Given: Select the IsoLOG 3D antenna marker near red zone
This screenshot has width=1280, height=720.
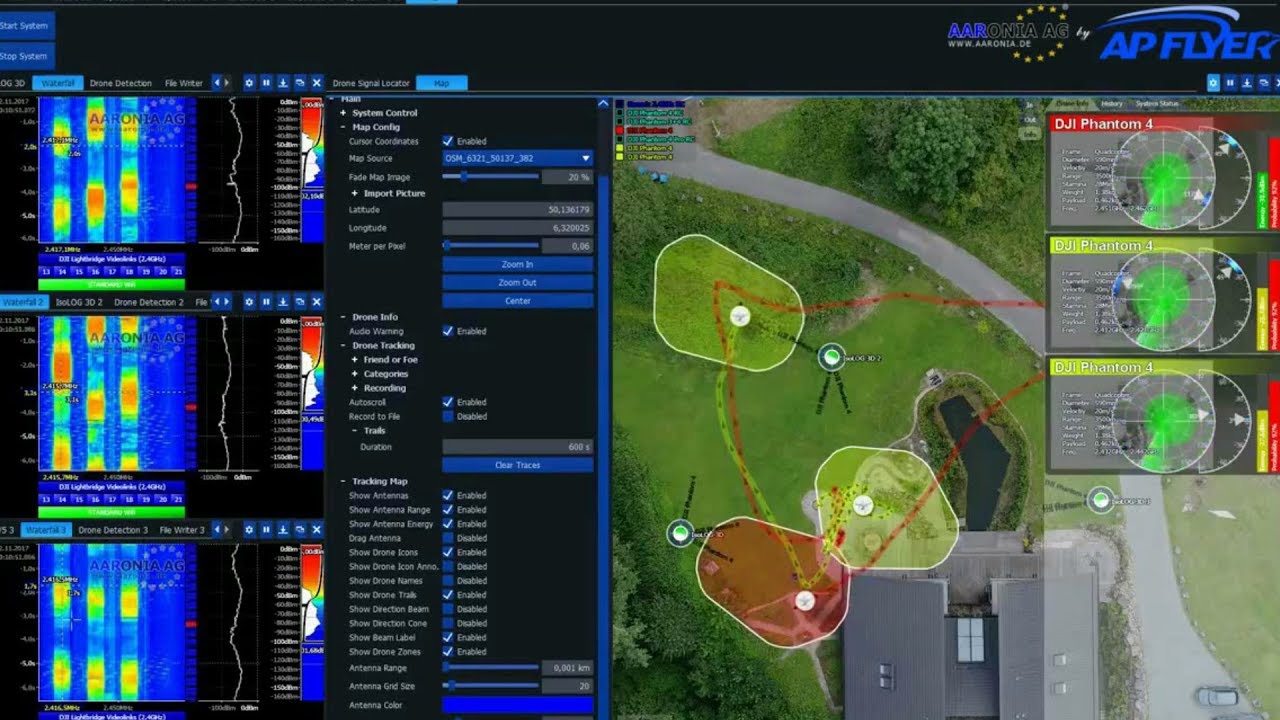Looking at the screenshot, I should pos(680,534).
